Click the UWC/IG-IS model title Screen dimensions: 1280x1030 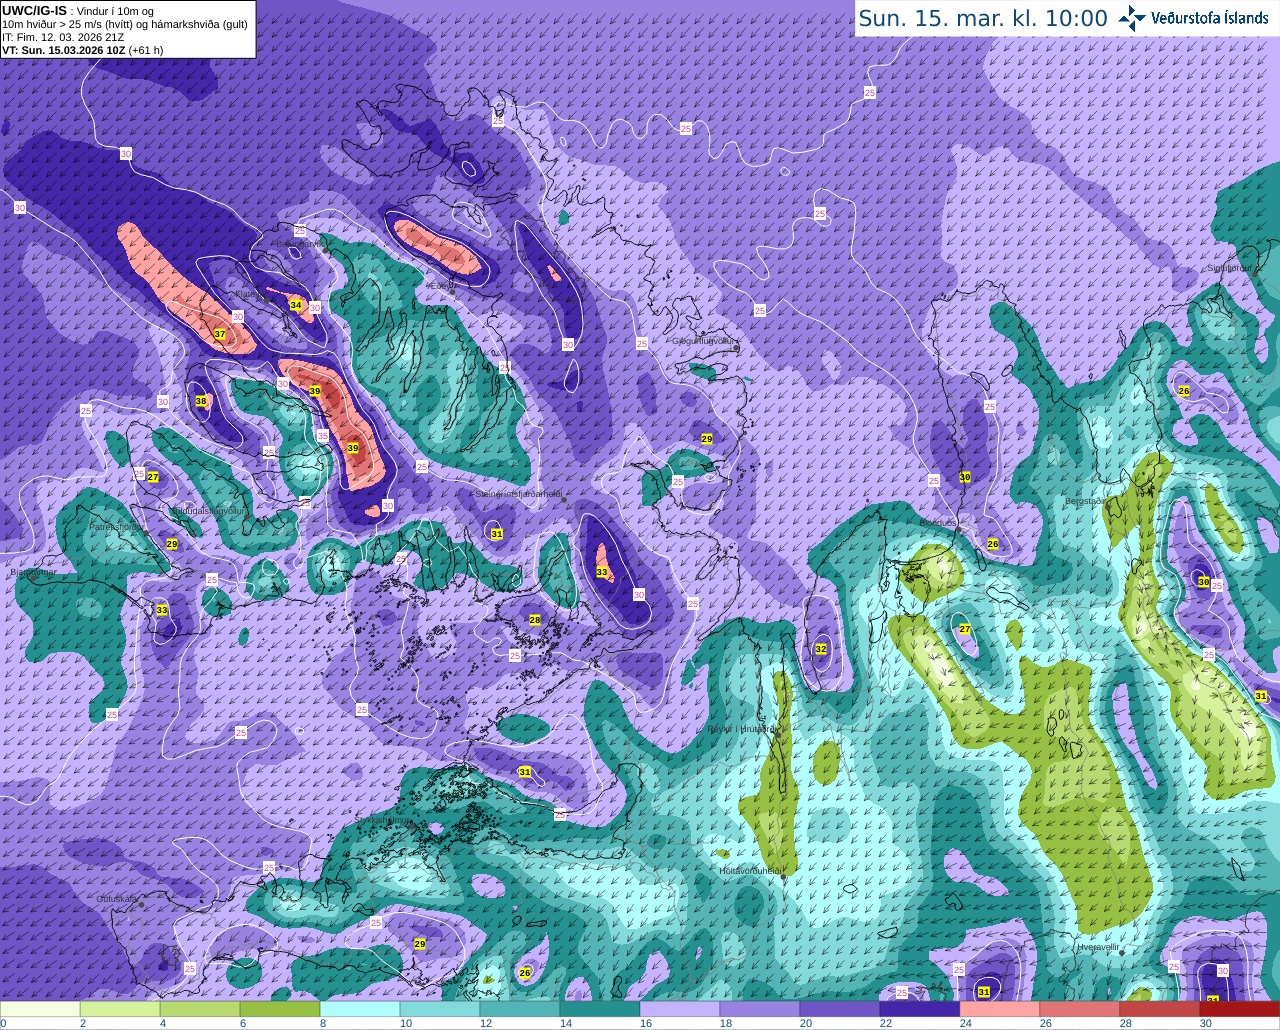click(x=34, y=10)
